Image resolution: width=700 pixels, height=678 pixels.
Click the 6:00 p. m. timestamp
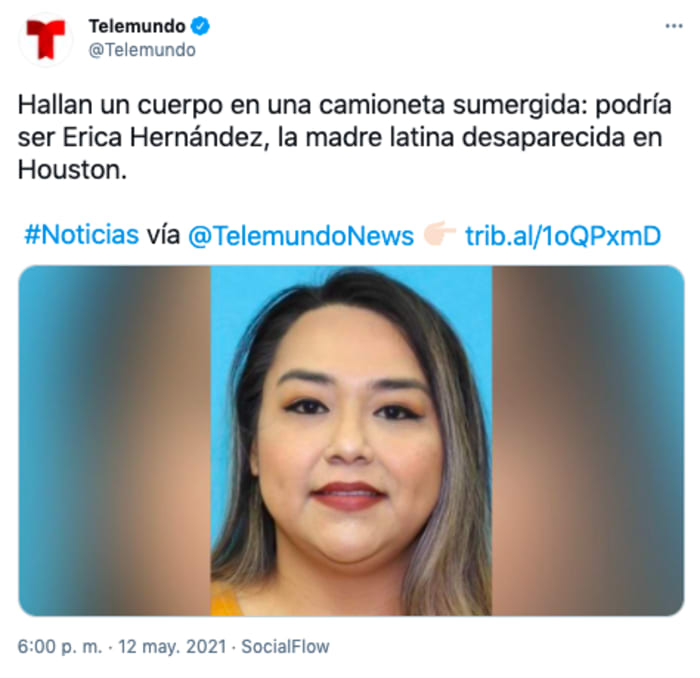60,646
